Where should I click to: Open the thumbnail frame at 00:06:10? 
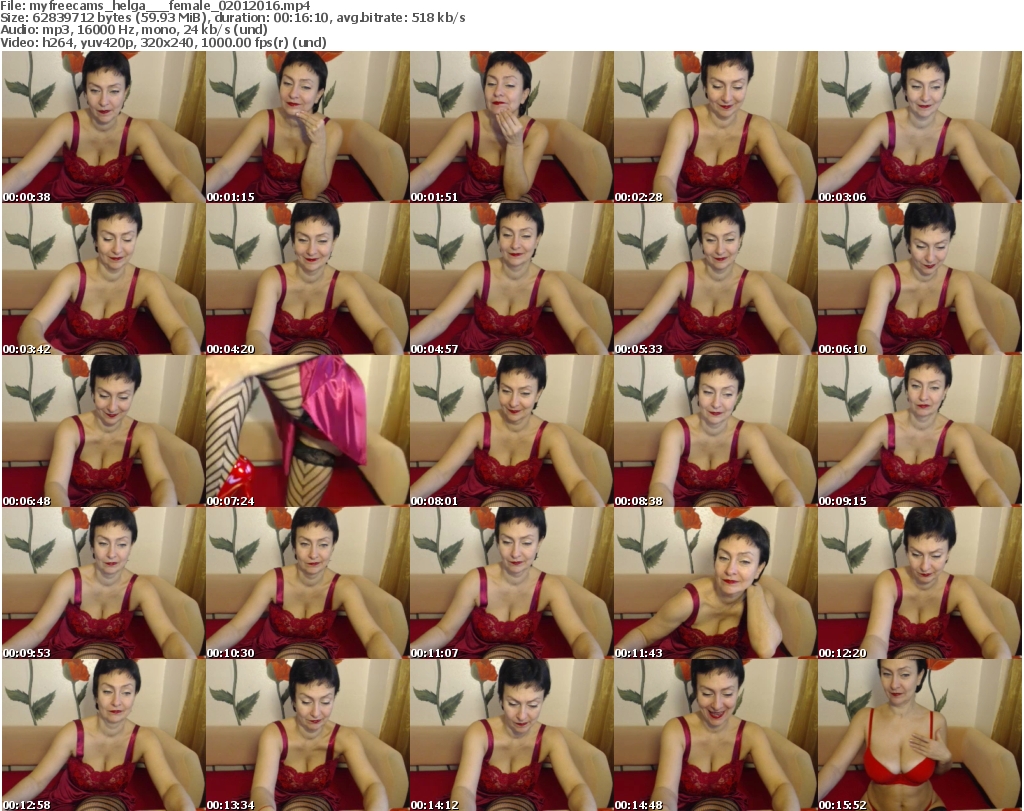919,279
